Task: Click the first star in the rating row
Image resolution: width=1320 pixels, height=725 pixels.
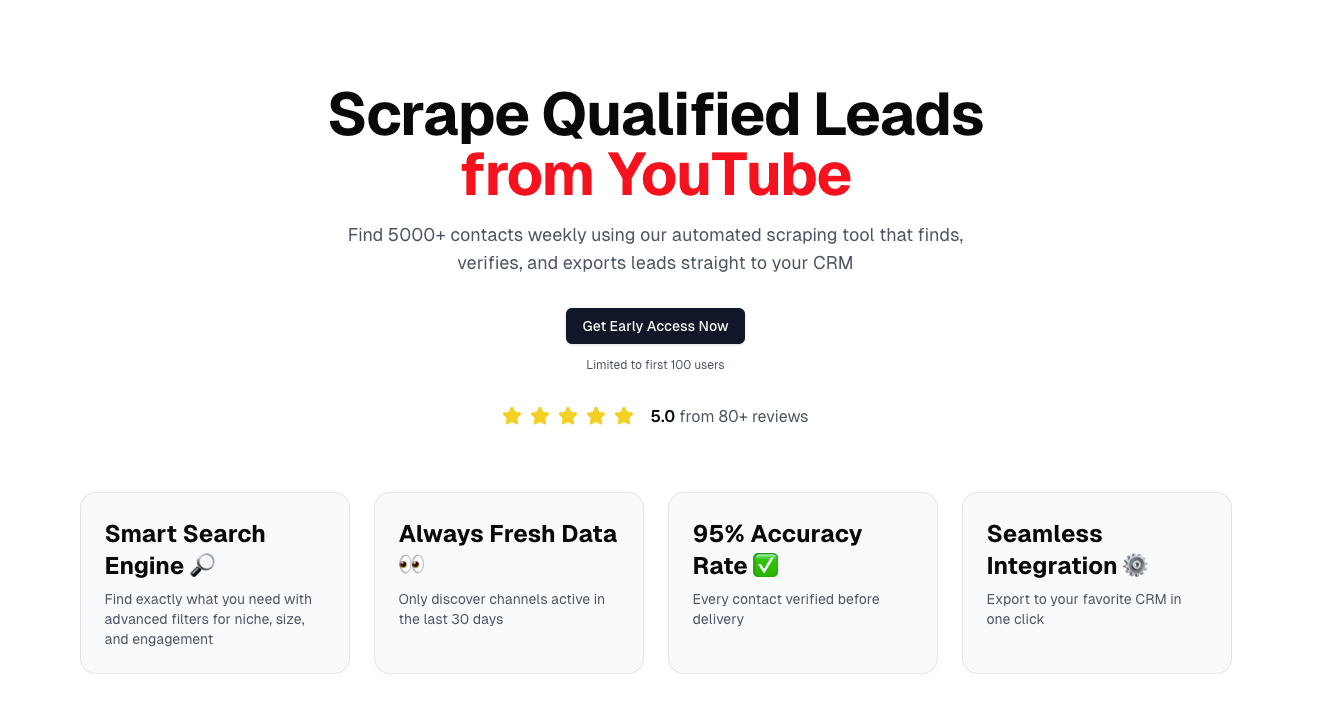Action: pos(512,415)
